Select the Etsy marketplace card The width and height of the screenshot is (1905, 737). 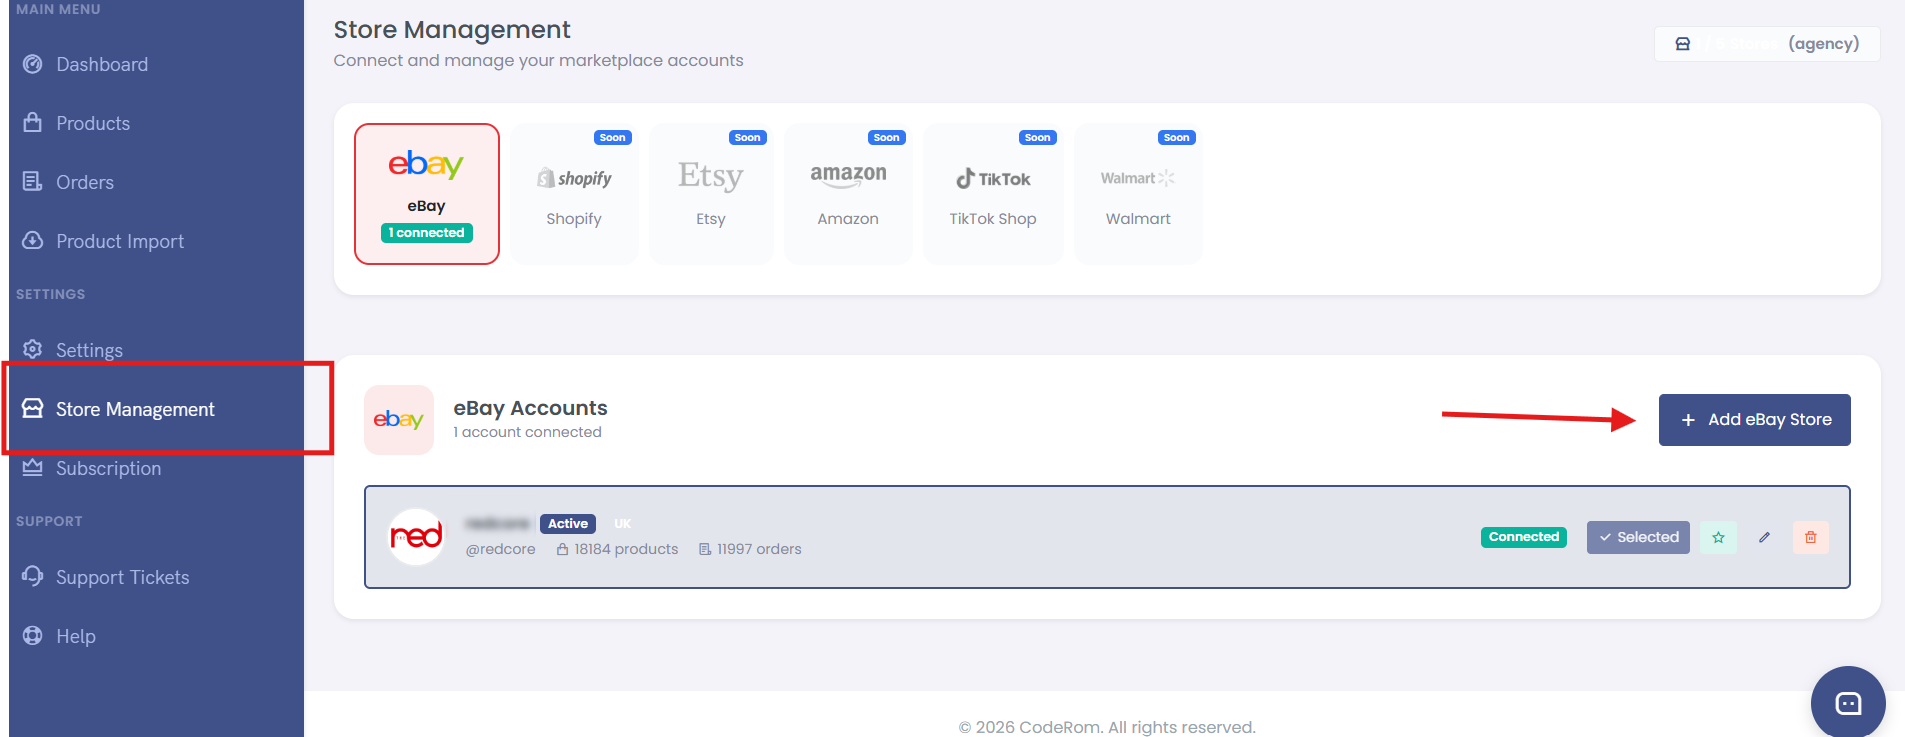[711, 194]
